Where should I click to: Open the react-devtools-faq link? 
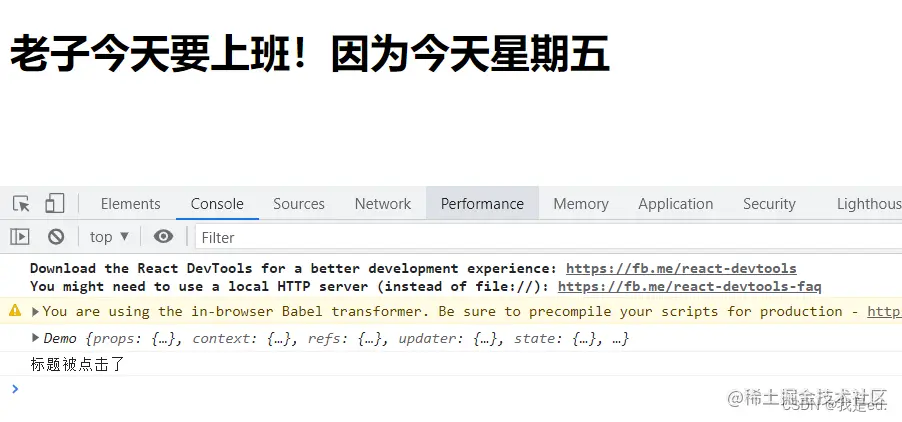tap(689, 286)
